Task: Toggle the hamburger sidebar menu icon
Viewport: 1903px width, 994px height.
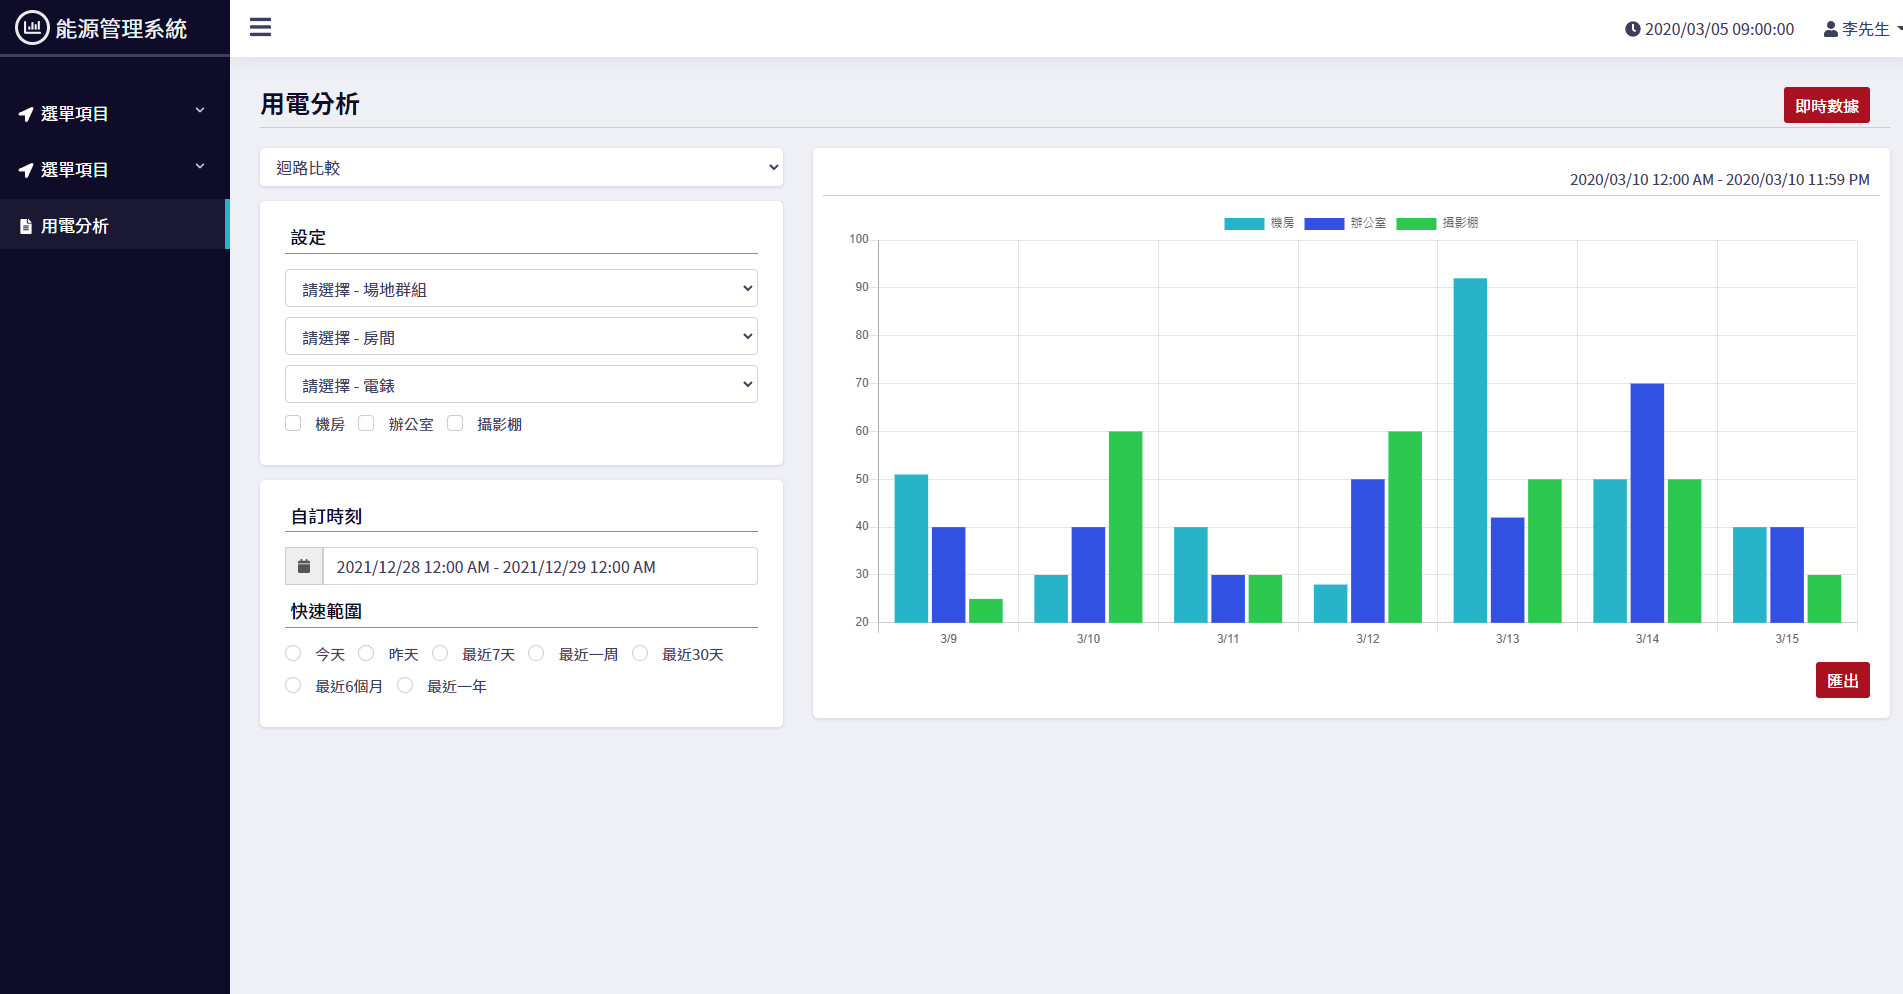Action: point(261,27)
